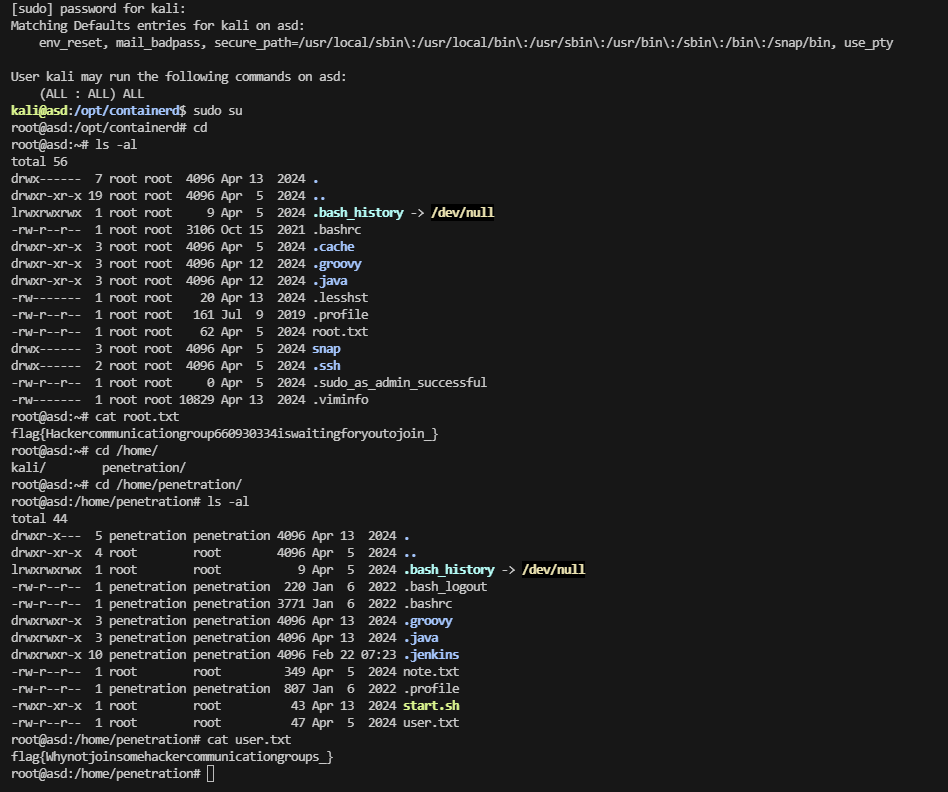Select the .jenkins directory name
948x792 pixels.
431,655
